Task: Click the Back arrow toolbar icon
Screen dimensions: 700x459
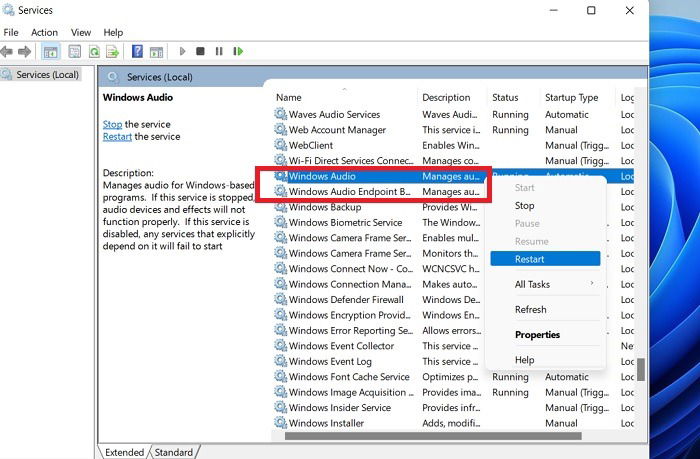Action: pos(6,51)
